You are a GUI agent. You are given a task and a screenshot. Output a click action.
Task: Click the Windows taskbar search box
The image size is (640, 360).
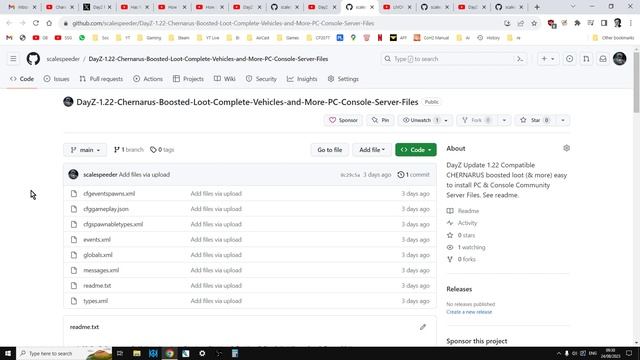pyautogui.click(x=64, y=353)
